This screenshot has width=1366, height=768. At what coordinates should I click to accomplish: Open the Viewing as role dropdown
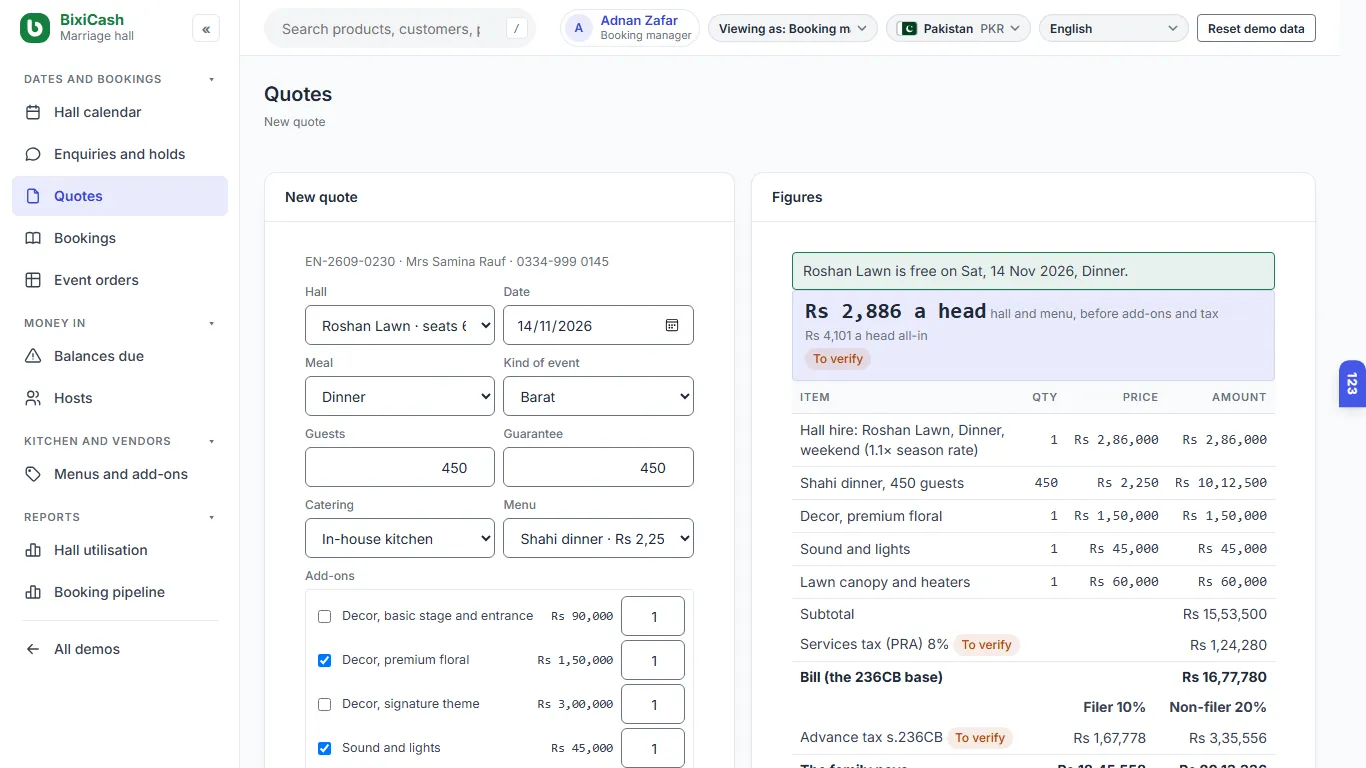[793, 28]
